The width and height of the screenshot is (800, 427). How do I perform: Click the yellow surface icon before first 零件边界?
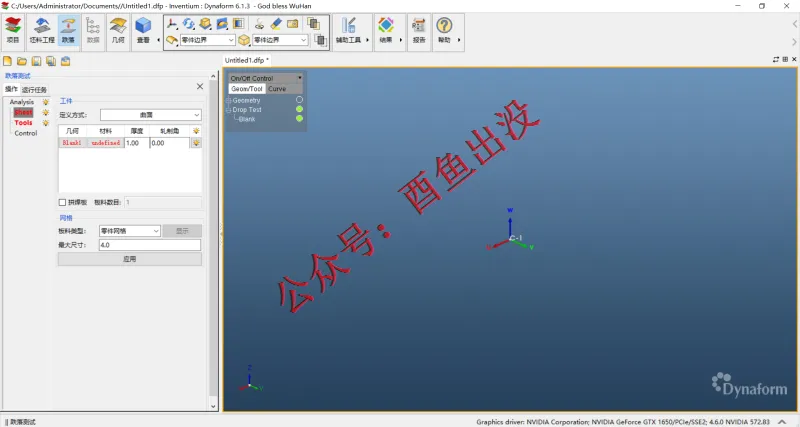click(172, 40)
